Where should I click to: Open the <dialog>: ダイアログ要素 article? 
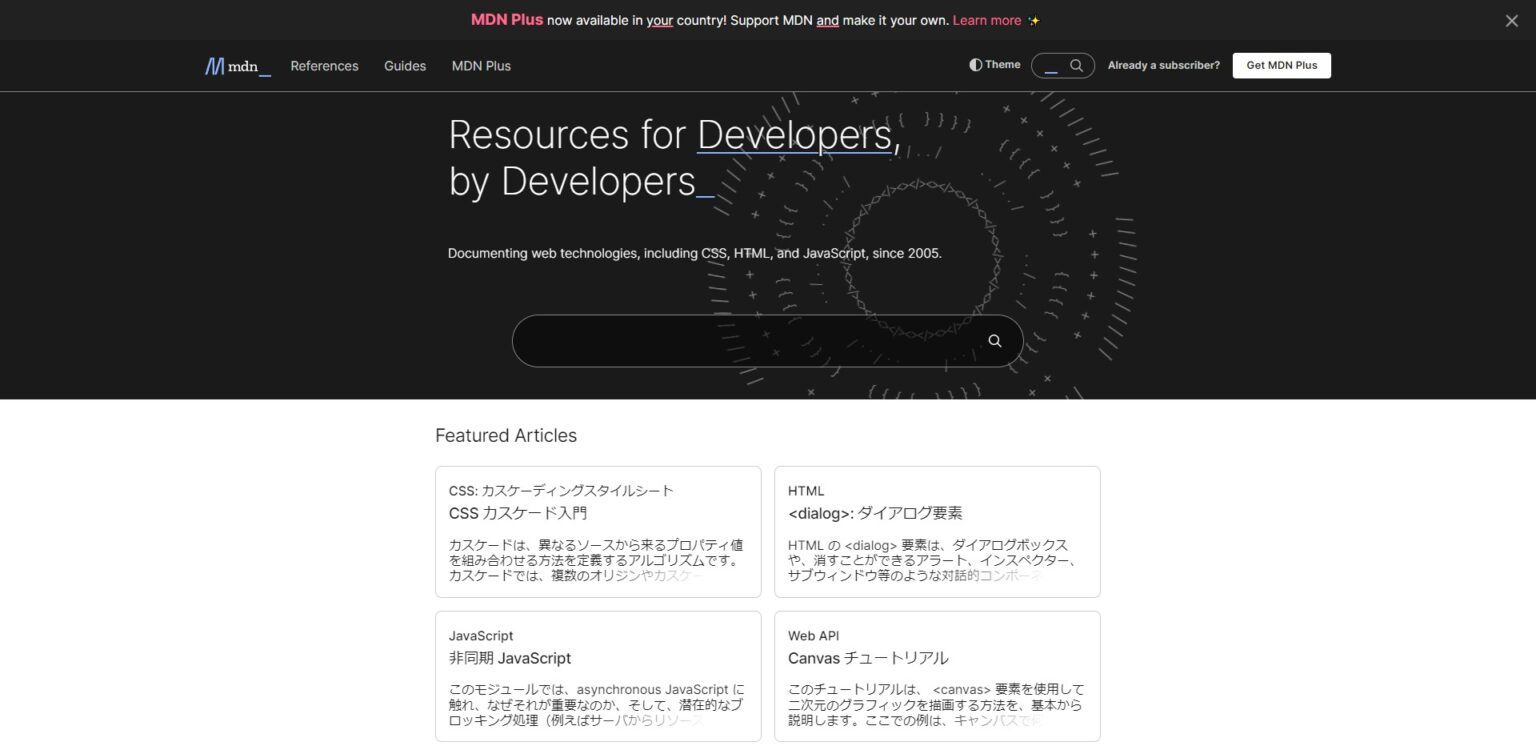tap(875, 513)
